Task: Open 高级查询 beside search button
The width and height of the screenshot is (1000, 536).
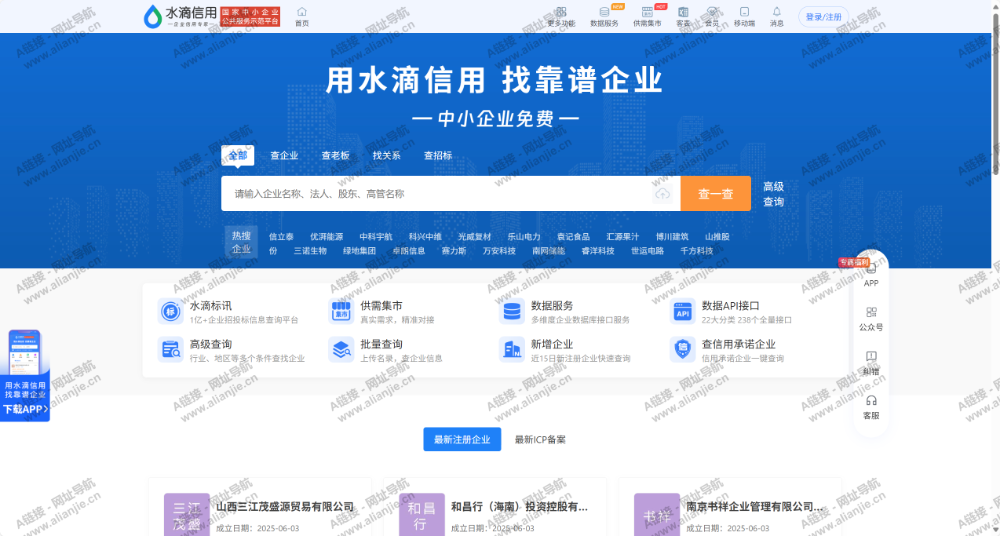Action: (x=774, y=194)
